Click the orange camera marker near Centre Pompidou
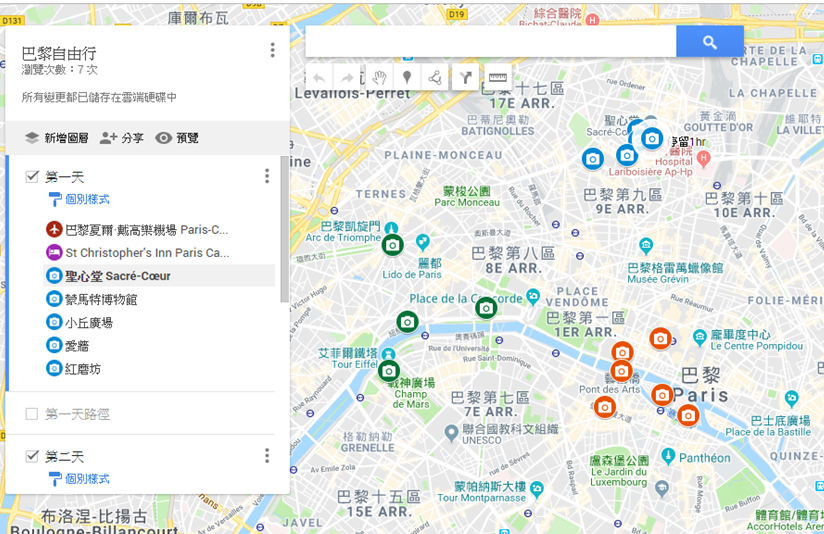 coord(660,339)
